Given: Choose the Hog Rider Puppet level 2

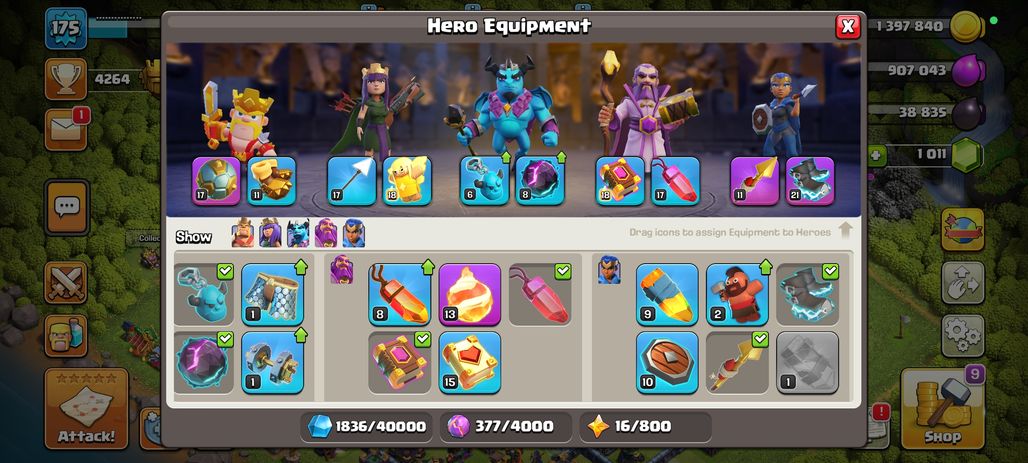Looking at the screenshot, I should coord(737,294).
